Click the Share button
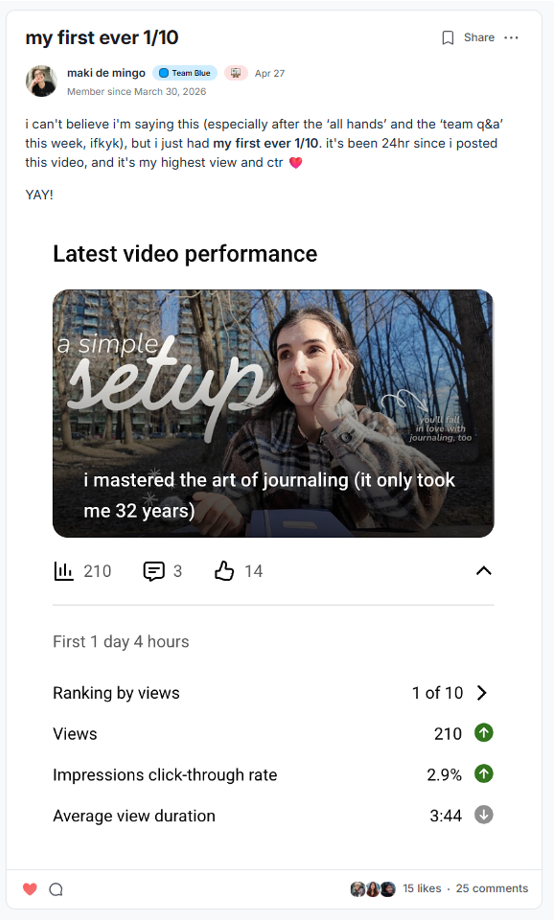554x920 pixels. click(479, 38)
